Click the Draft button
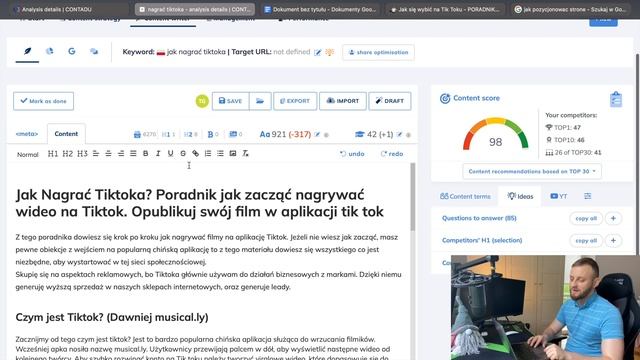 pyautogui.click(x=390, y=101)
